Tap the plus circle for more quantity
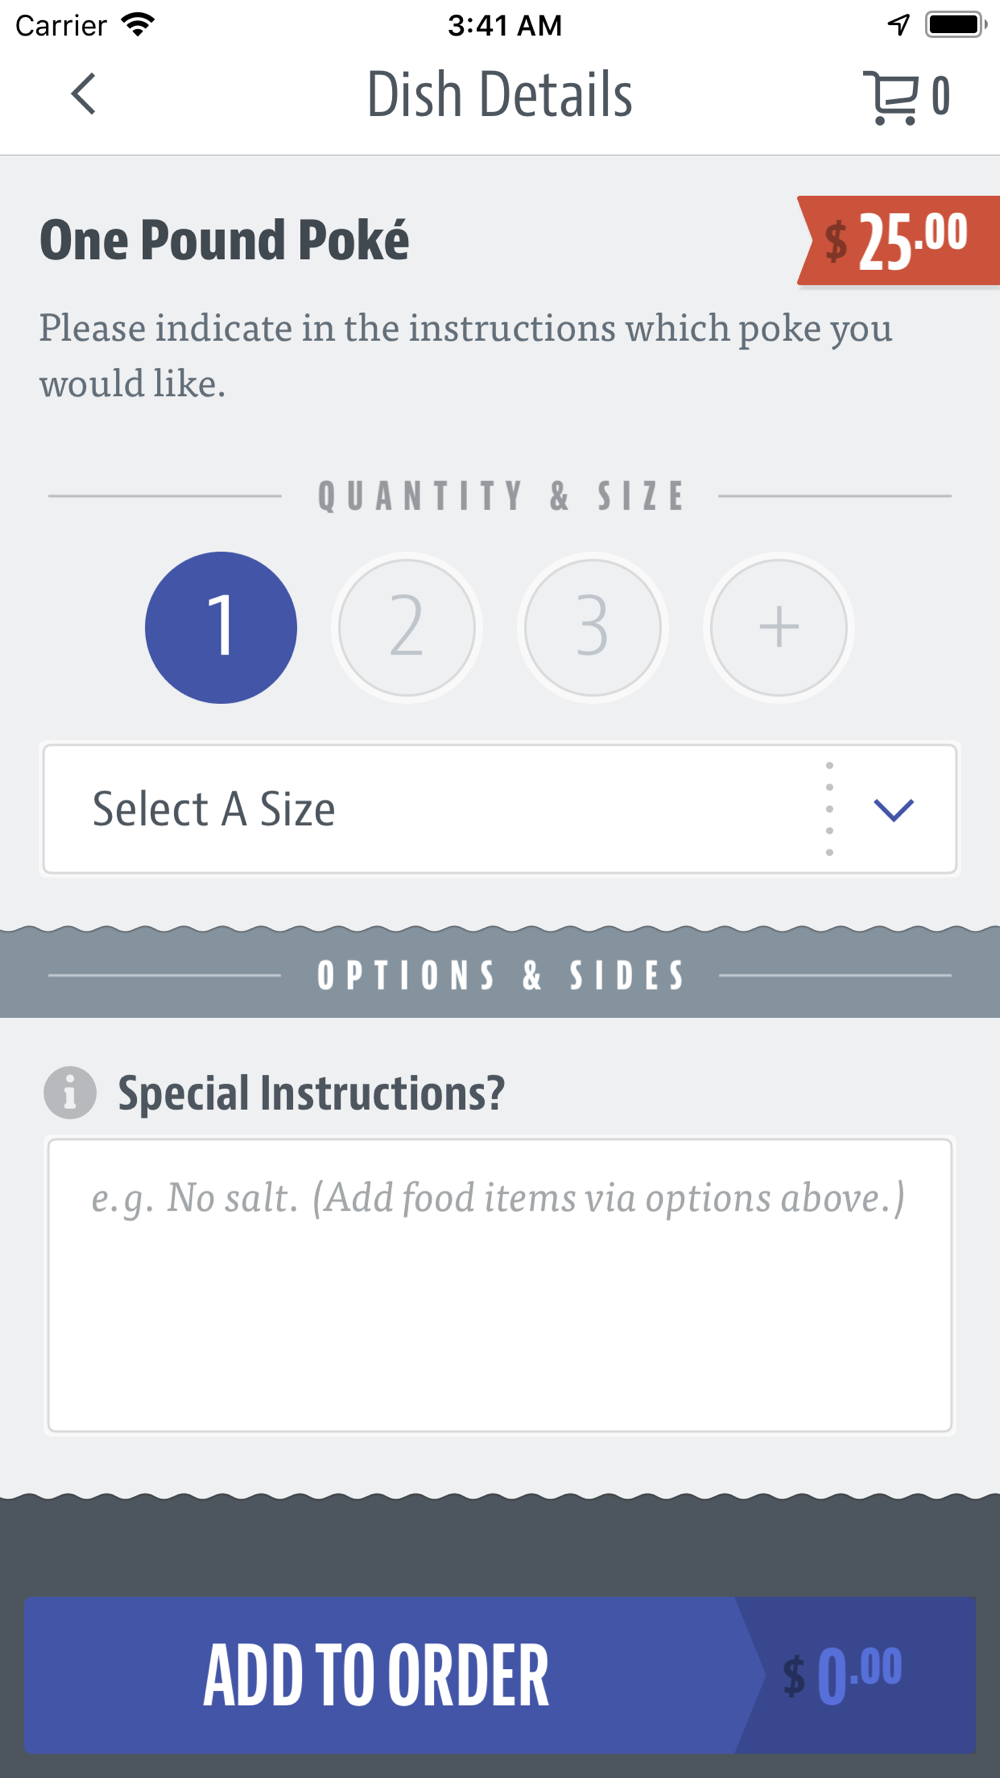 pyautogui.click(x=778, y=627)
